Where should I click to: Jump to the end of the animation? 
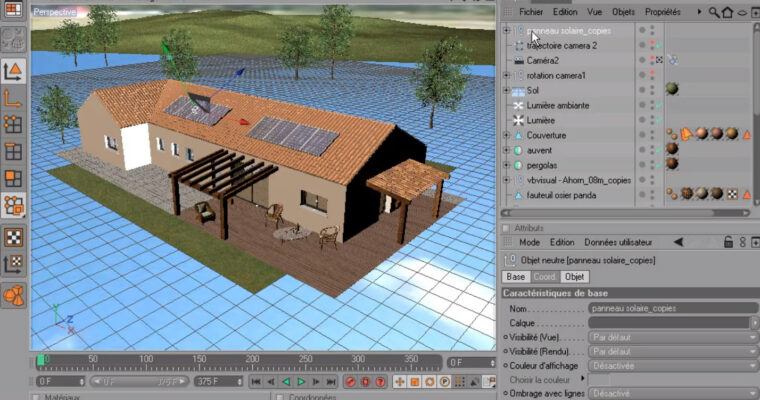pos(331,382)
